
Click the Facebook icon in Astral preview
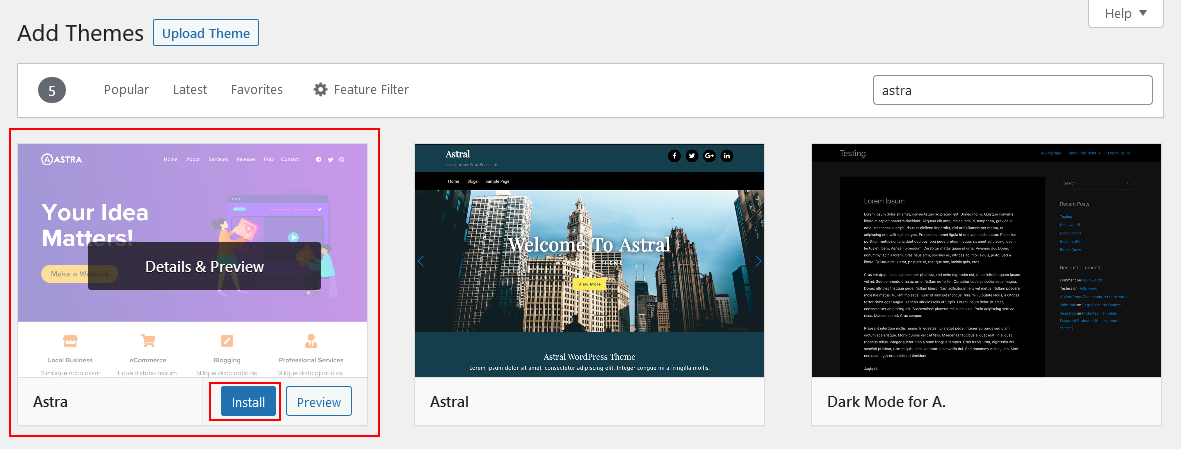674,156
